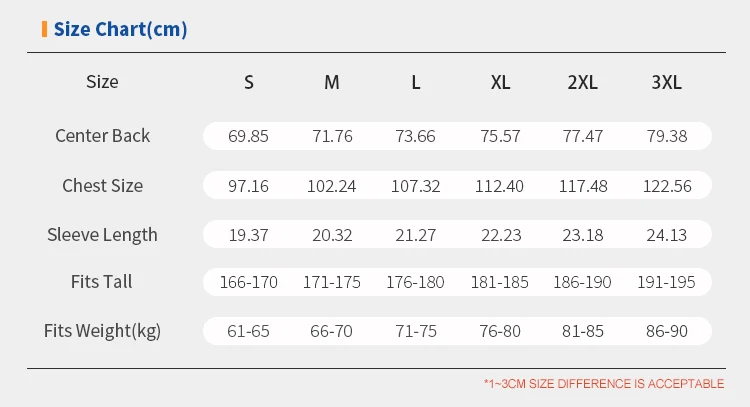
Task: Click the Fits Tall row label
Action: 102,282
